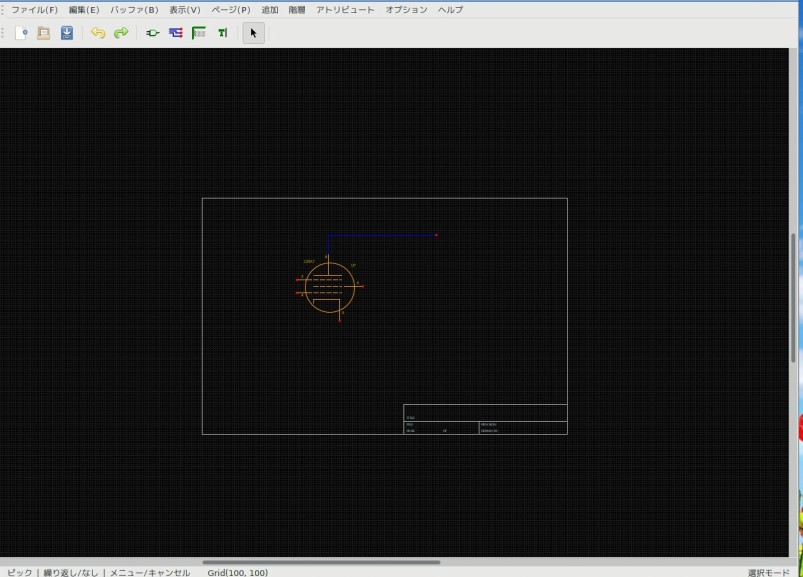Select the Add Text tool
The height and width of the screenshot is (577, 803).
click(x=222, y=33)
